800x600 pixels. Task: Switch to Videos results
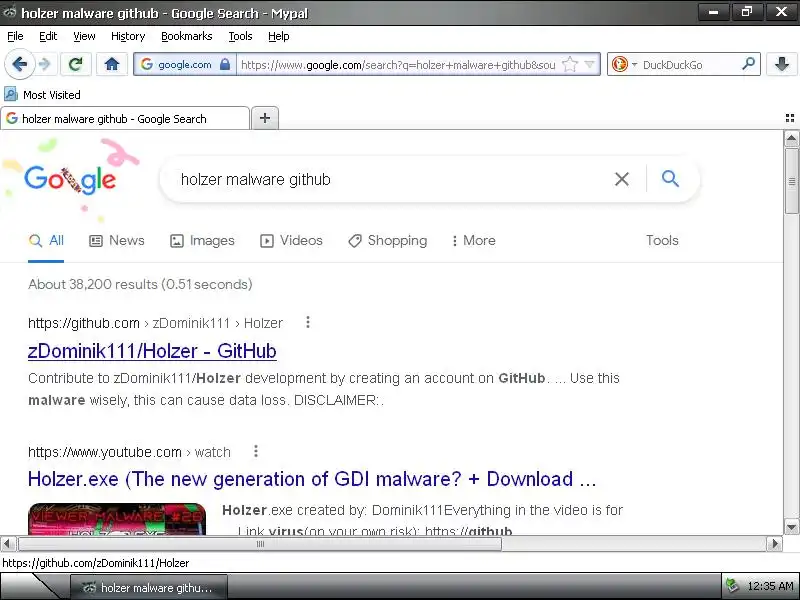click(291, 240)
